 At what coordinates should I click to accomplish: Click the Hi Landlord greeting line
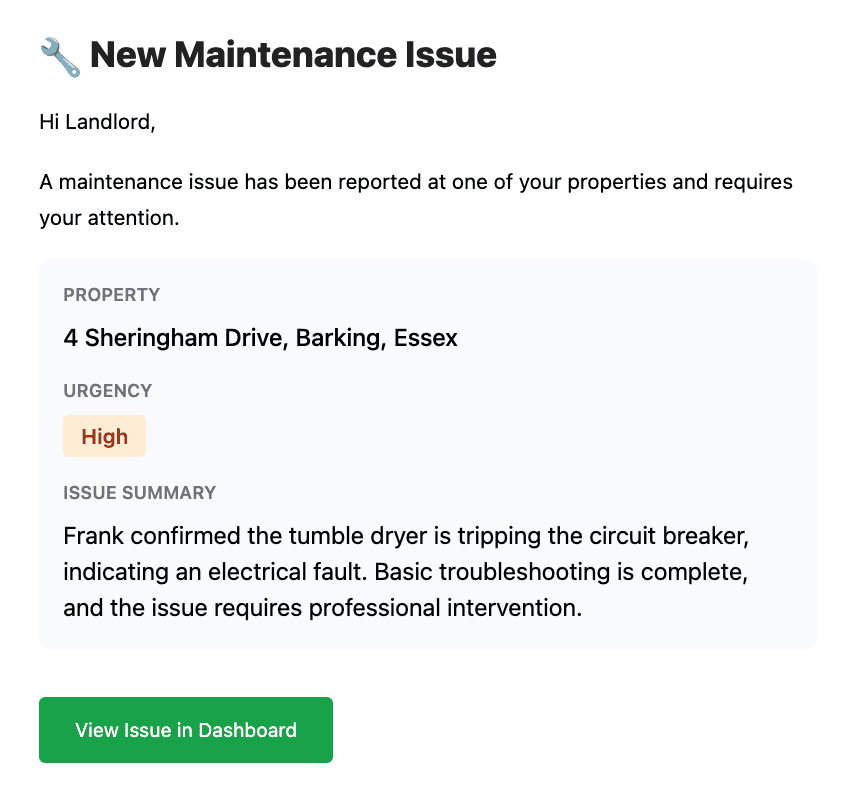click(98, 122)
